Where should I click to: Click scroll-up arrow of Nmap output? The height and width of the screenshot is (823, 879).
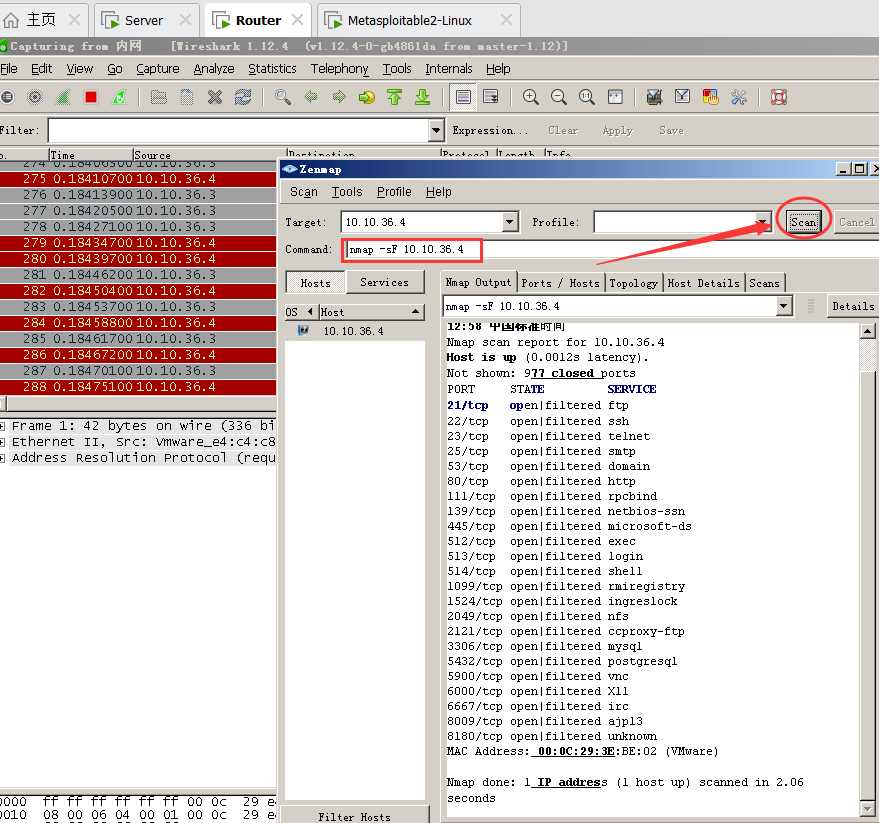pyautogui.click(x=867, y=331)
